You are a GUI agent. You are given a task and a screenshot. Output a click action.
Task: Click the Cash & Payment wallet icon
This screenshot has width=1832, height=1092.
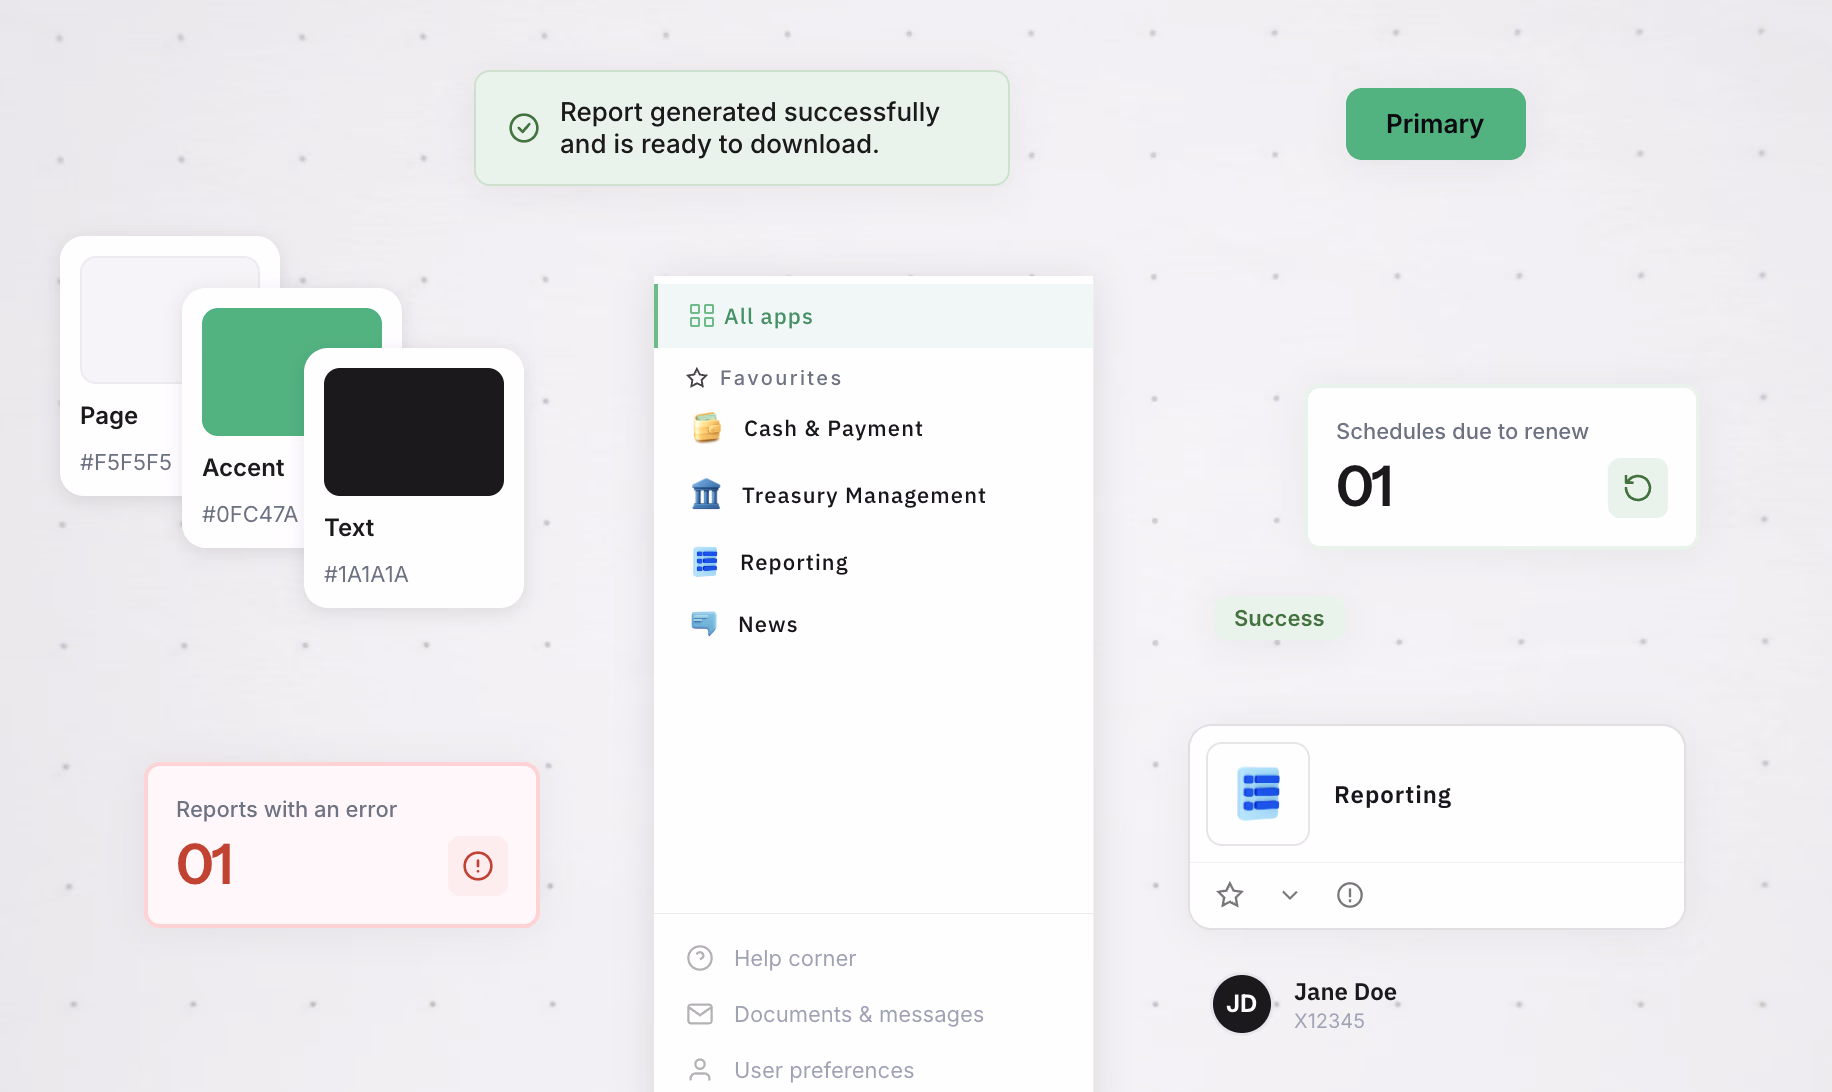(x=707, y=428)
